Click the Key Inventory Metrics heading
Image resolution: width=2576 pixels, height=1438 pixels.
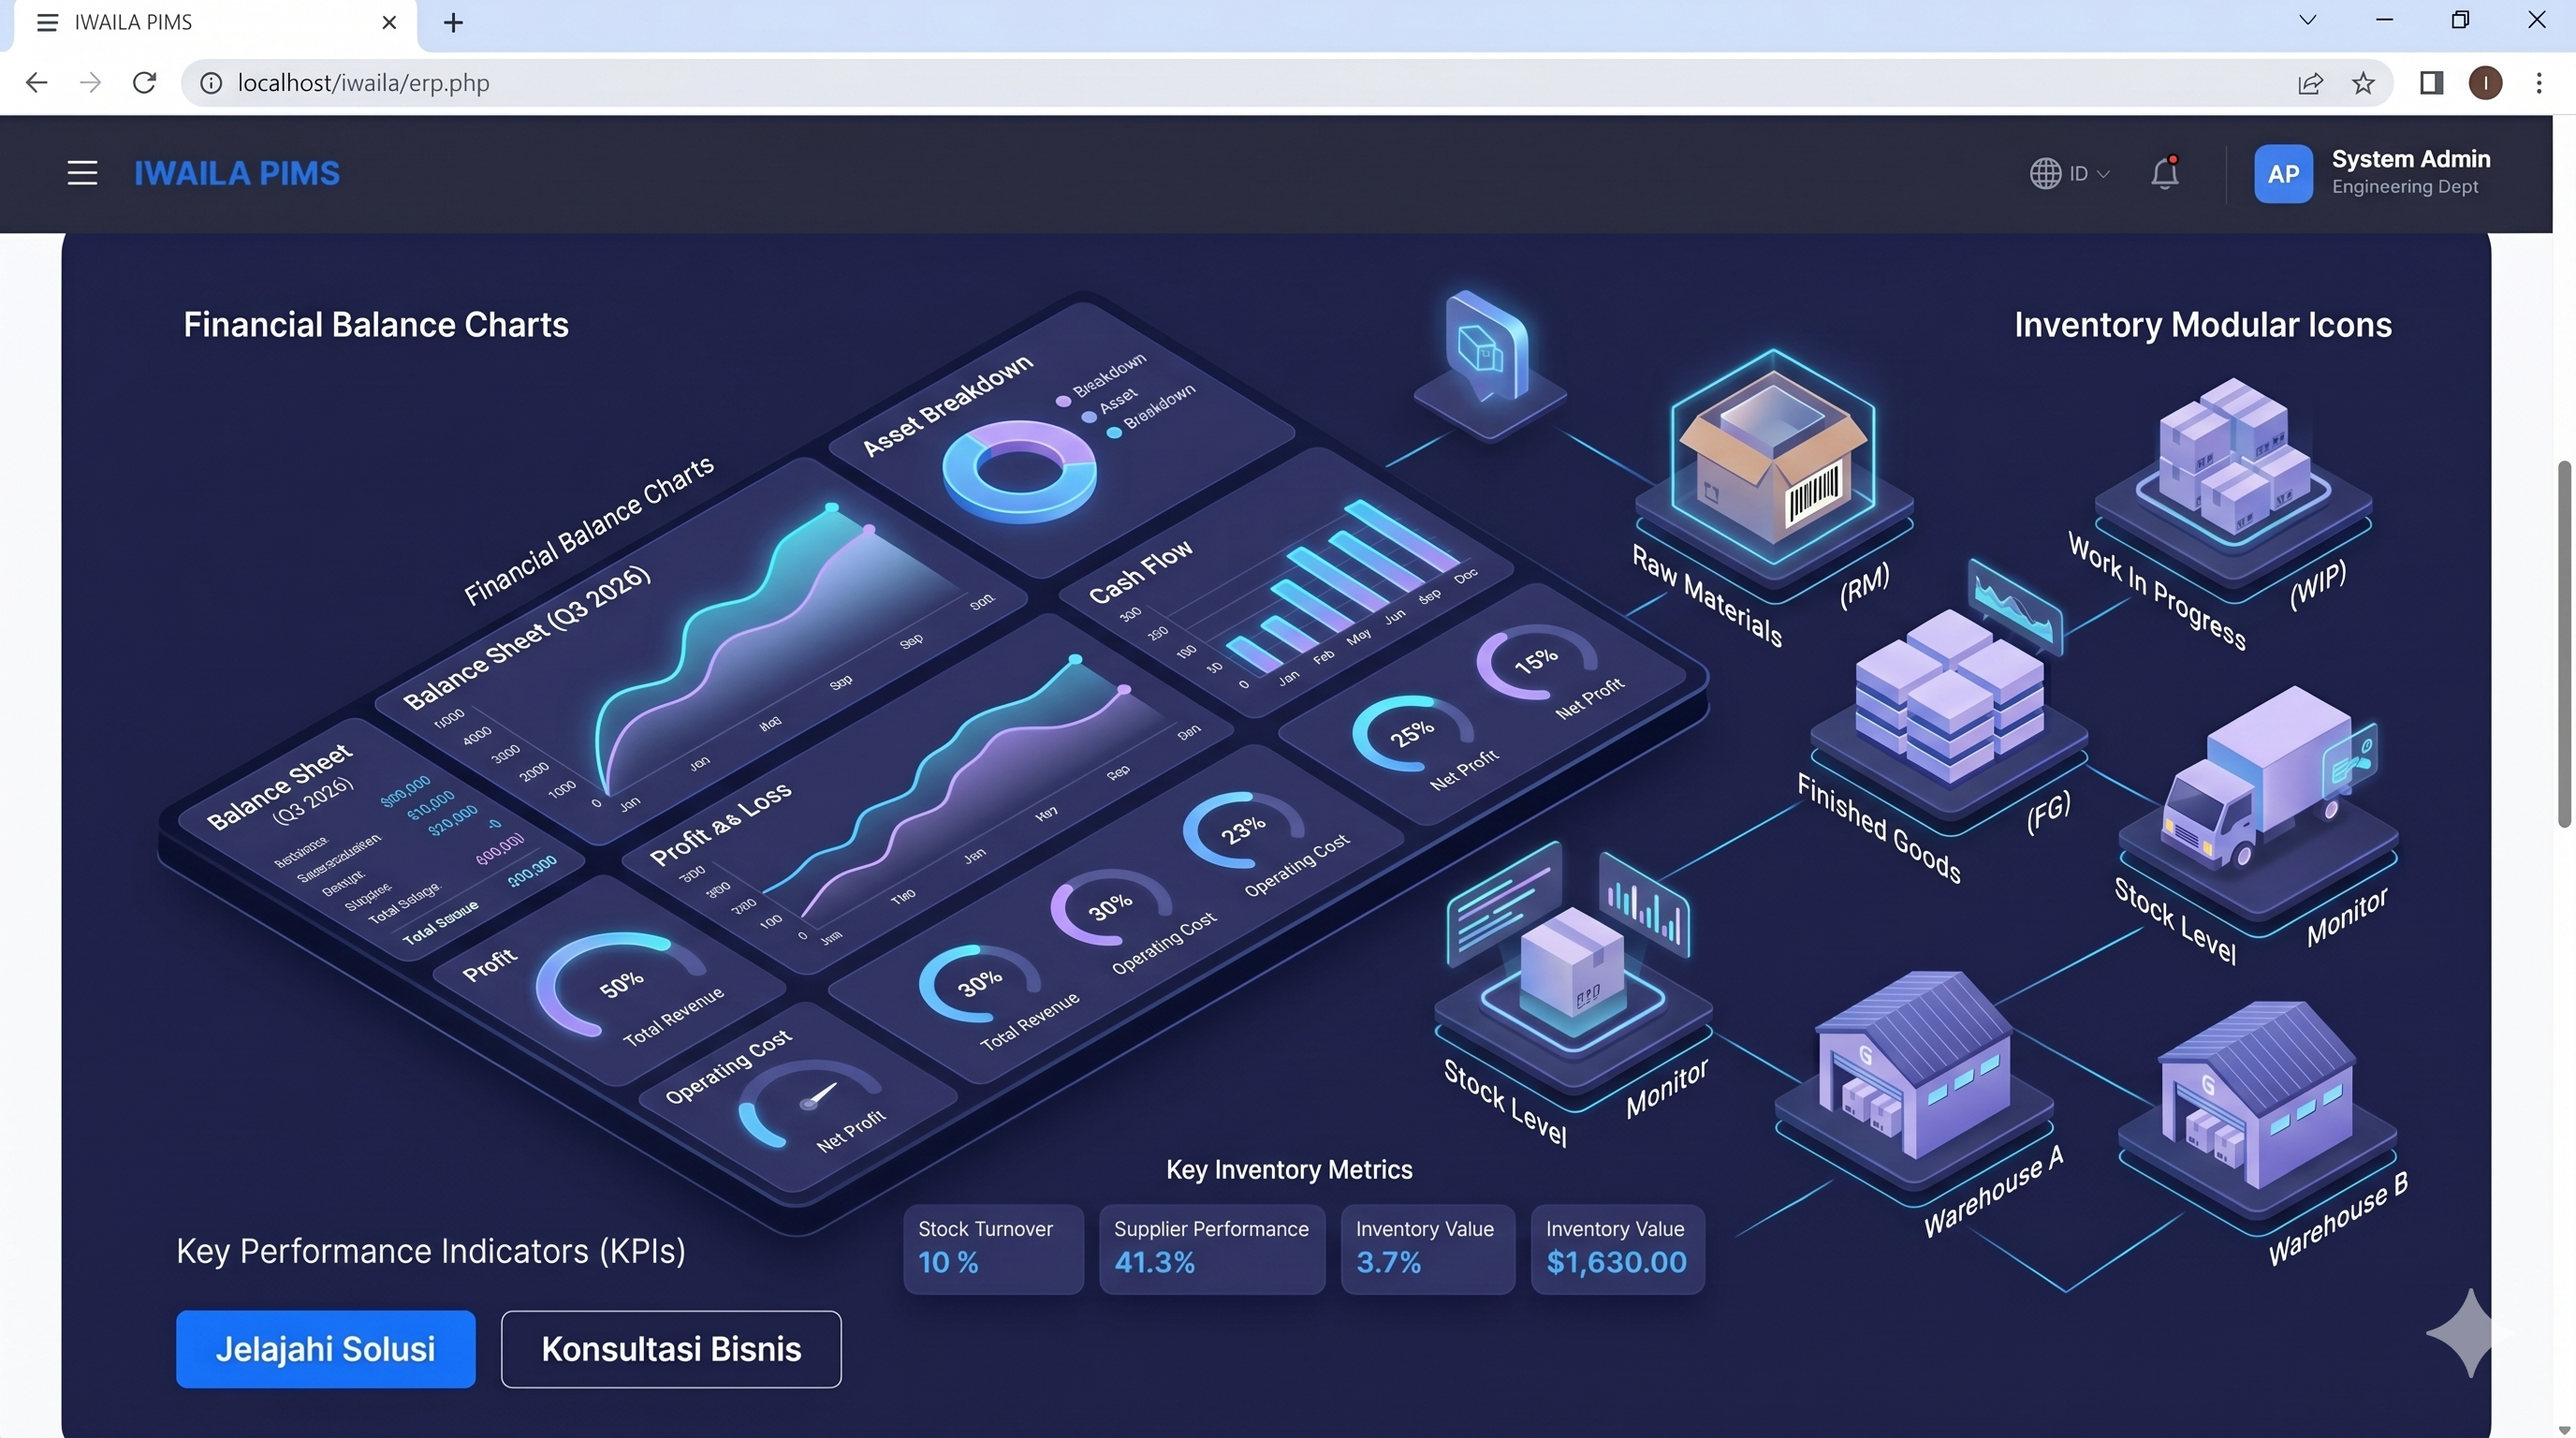pos(1289,1170)
